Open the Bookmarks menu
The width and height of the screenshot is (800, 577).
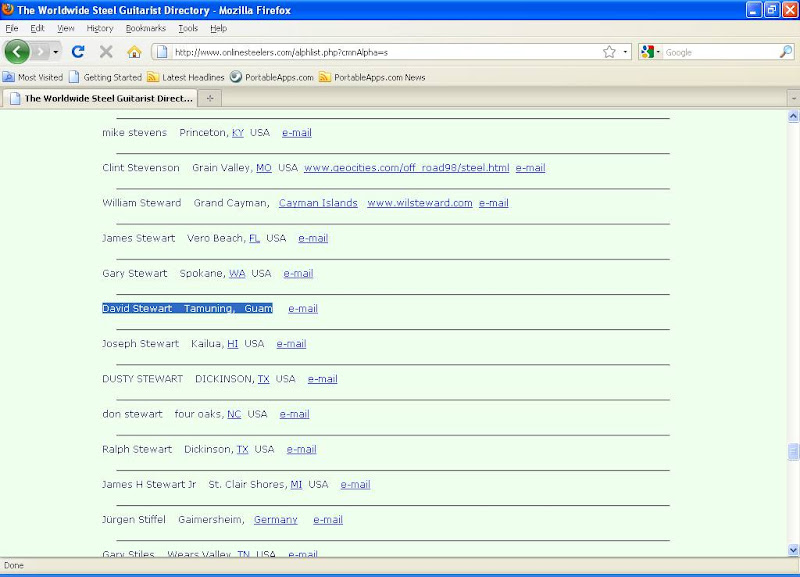coord(146,28)
